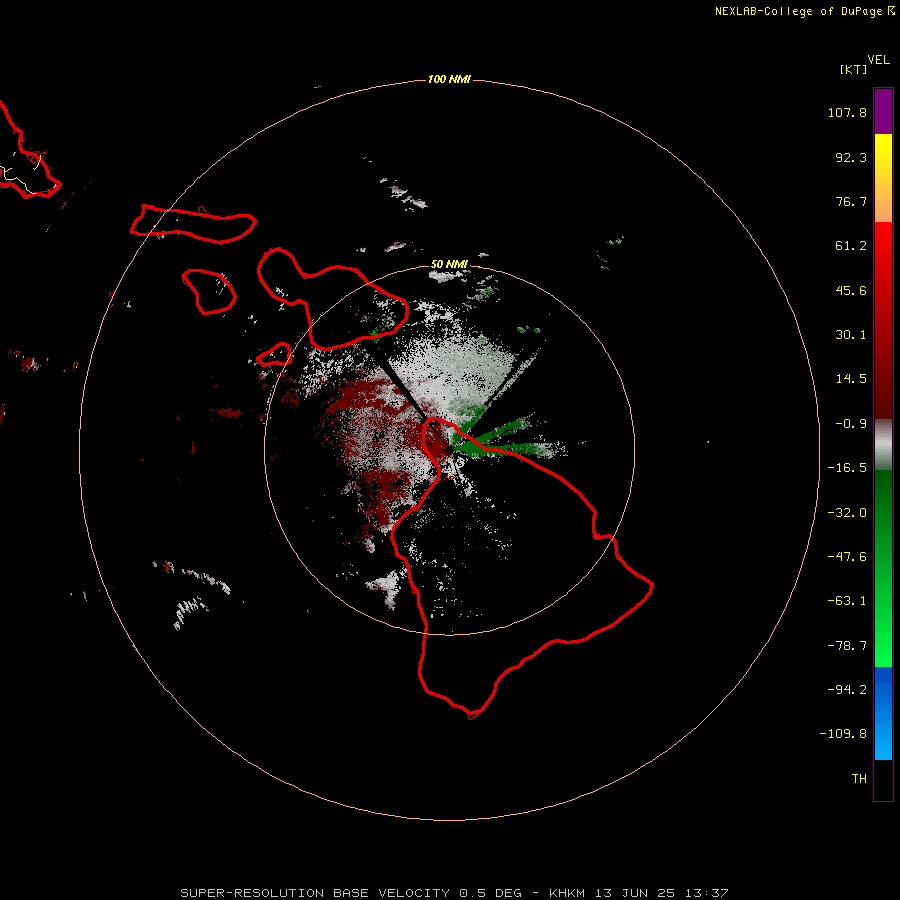Click the 76.7 velocity scale value
The image size is (900, 900).
click(851, 201)
